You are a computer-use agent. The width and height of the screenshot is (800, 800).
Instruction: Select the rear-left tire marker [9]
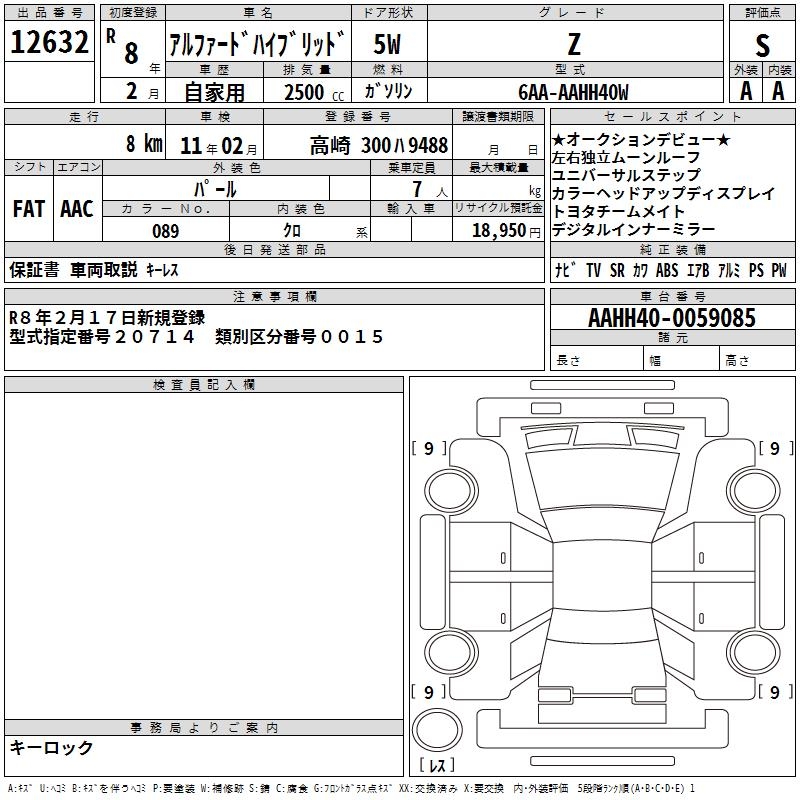[x=429, y=692]
